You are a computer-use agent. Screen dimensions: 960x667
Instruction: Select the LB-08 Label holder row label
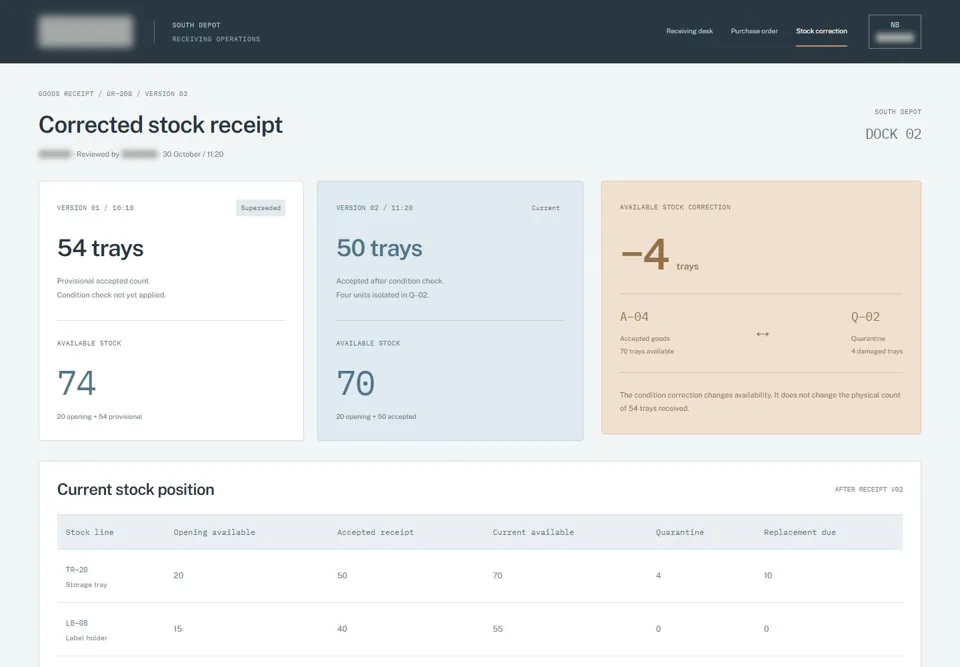click(86, 630)
